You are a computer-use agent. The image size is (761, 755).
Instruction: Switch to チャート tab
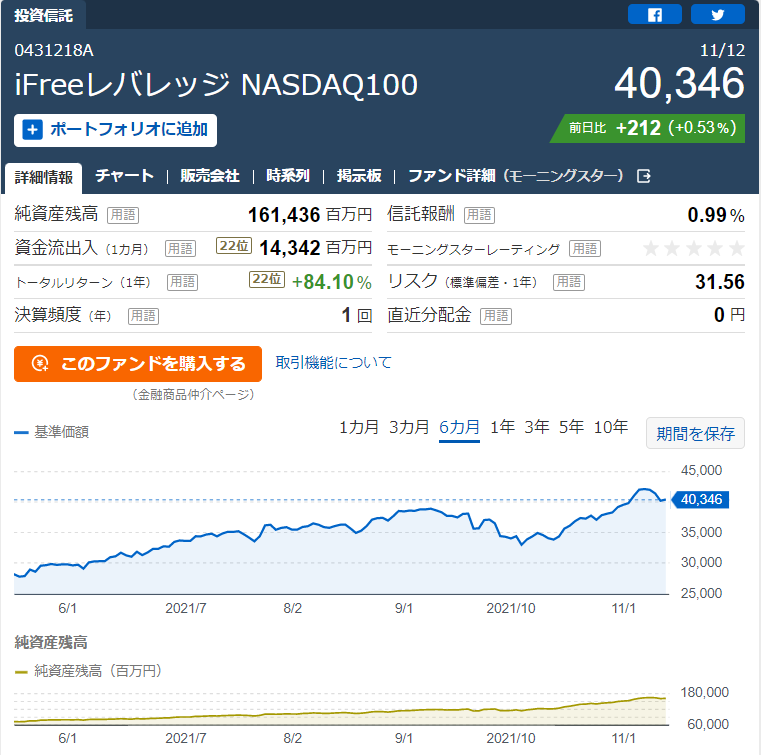coord(124,176)
